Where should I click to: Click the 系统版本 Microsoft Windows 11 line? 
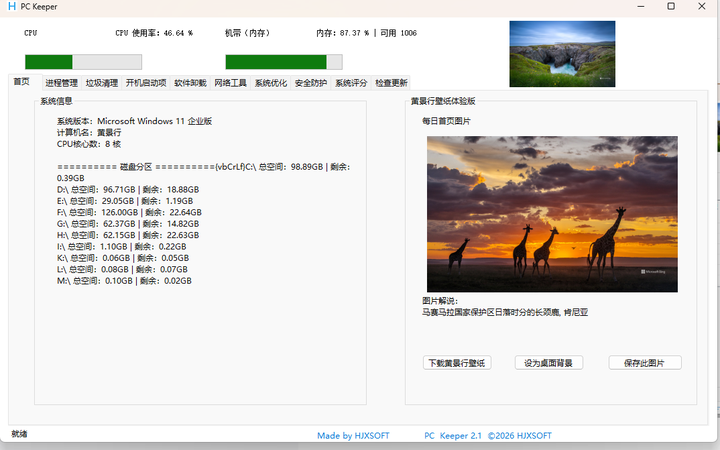coord(135,121)
